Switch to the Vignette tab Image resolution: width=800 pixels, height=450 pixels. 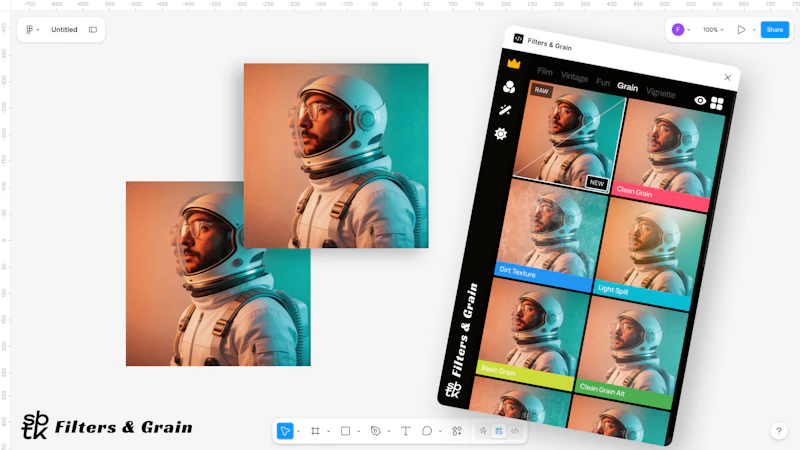click(x=661, y=92)
